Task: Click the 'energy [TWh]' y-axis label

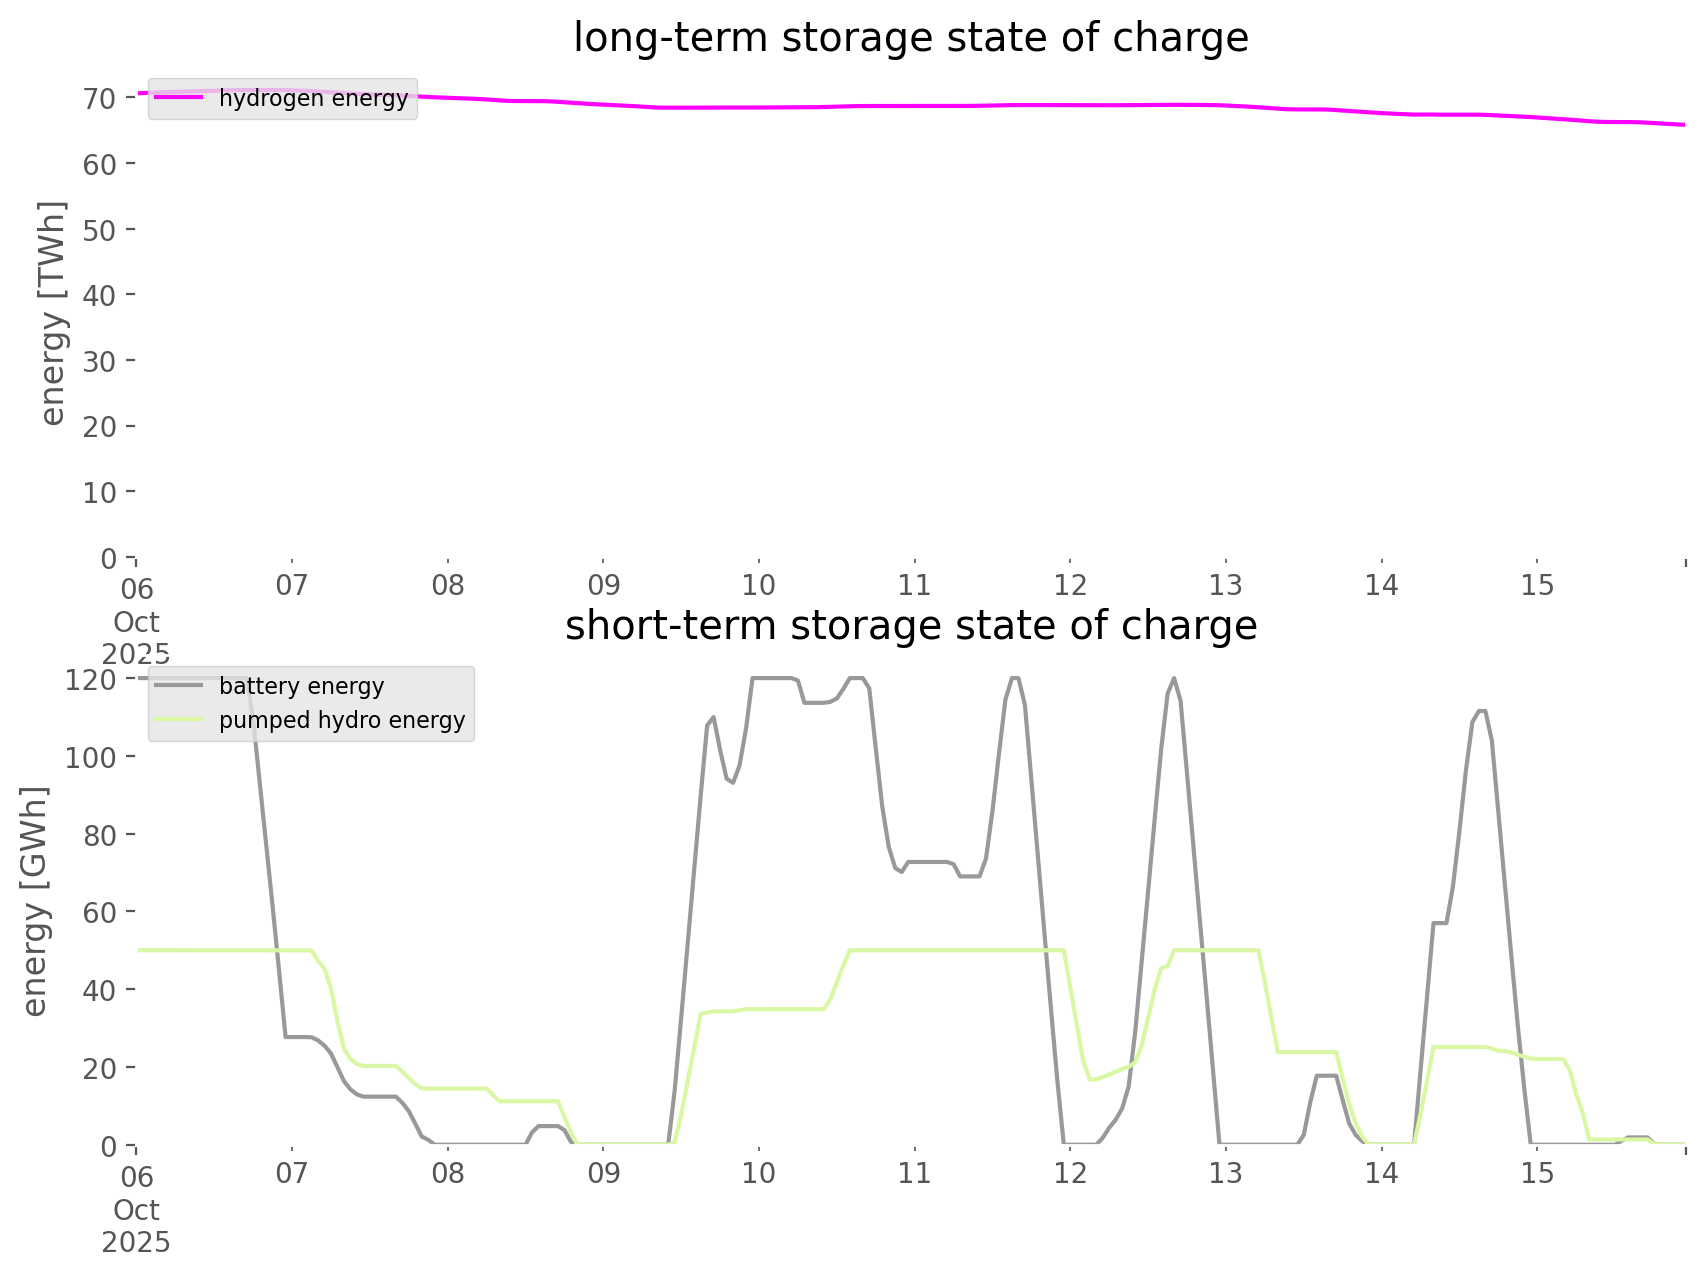Action: click(53, 313)
